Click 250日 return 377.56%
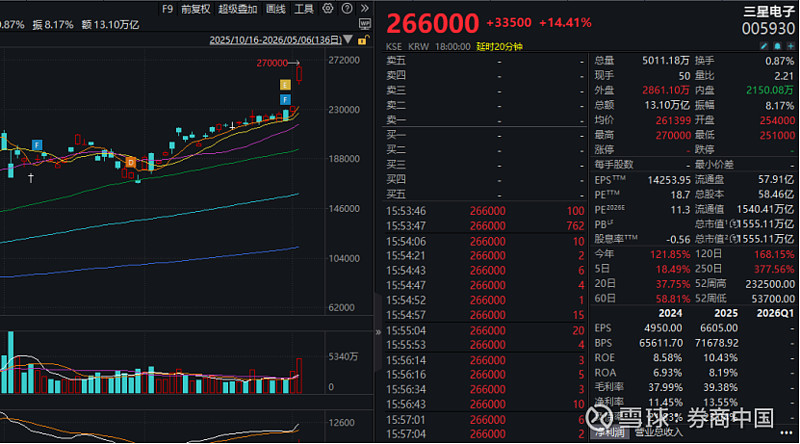 [774, 269]
